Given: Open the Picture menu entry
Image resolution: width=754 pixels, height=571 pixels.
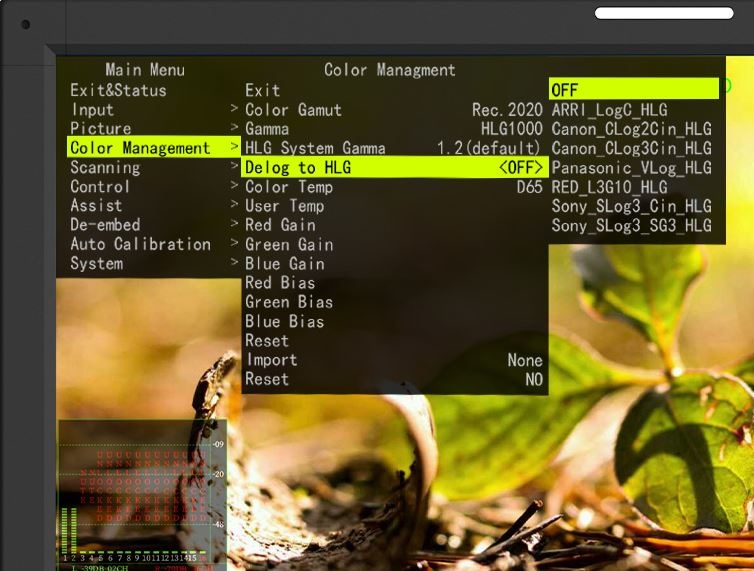Looking at the screenshot, I should [100, 128].
